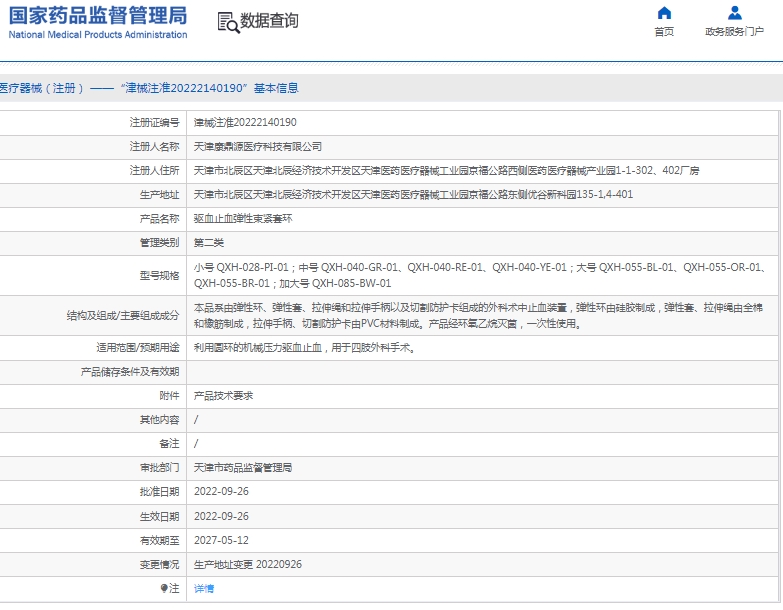Image resolution: width=783 pixels, height=610 pixels.
Task: Click National Medical Products Administration subtitle
Action: point(98,35)
